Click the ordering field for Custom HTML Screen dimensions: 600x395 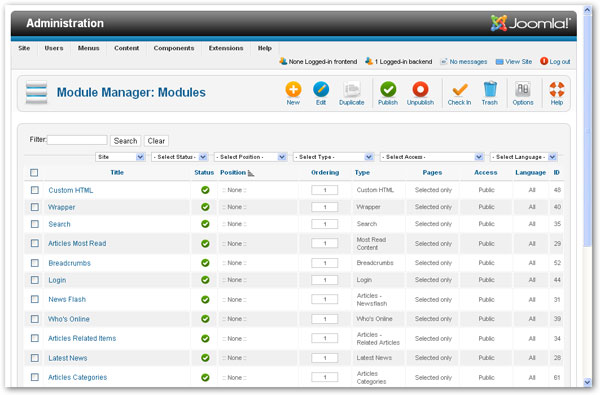tap(324, 190)
